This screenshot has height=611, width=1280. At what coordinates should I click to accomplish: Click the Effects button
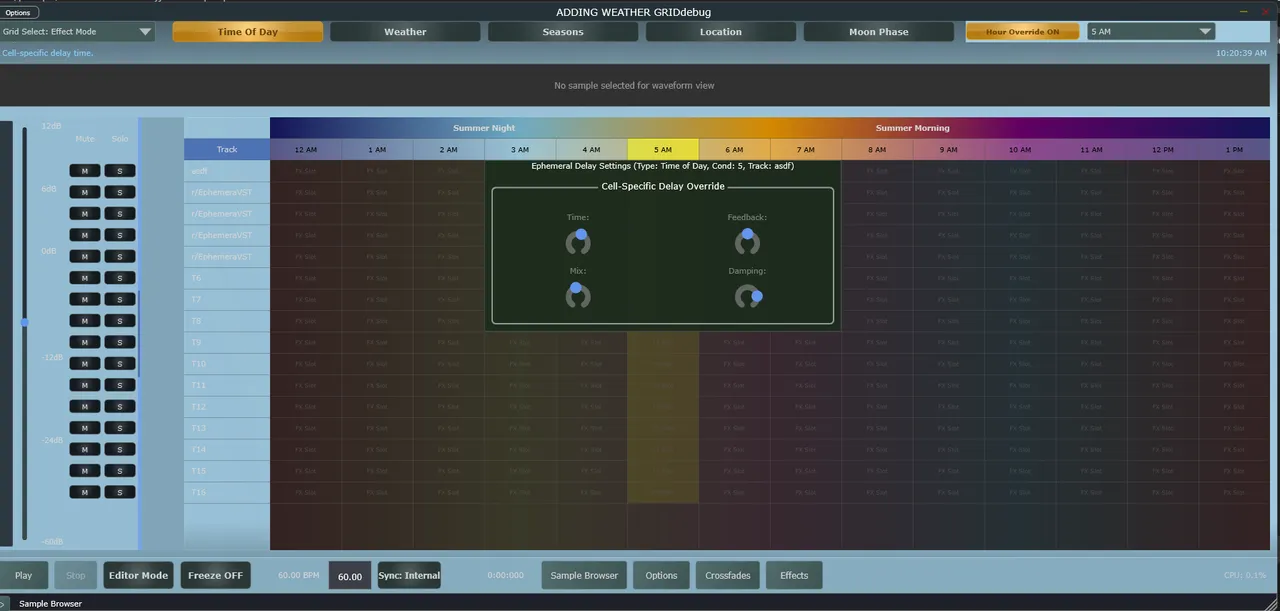pos(794,575)
